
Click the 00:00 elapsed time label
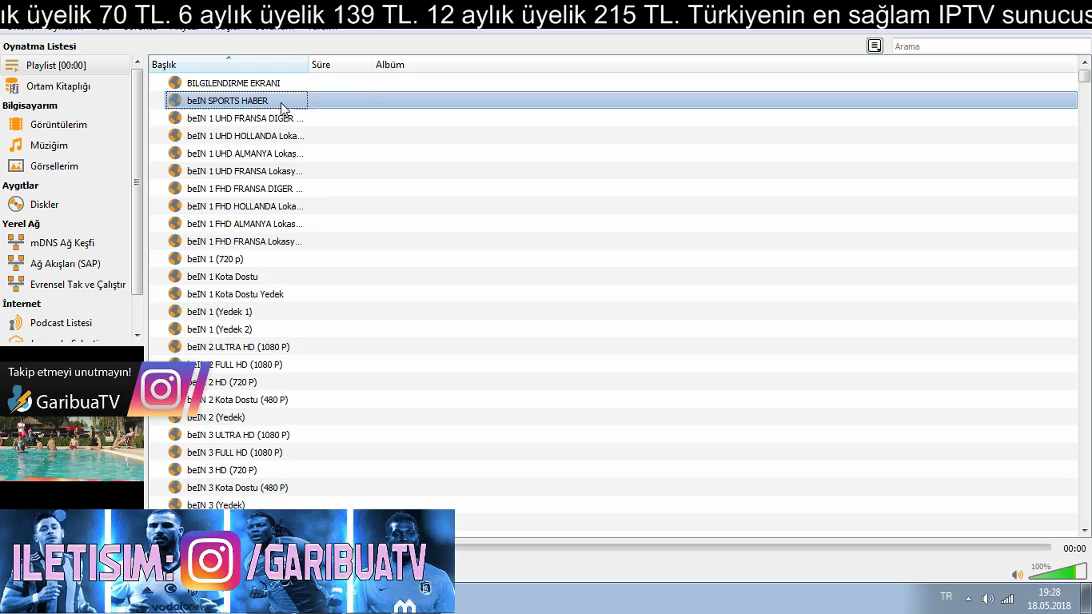pos(1074,549)
